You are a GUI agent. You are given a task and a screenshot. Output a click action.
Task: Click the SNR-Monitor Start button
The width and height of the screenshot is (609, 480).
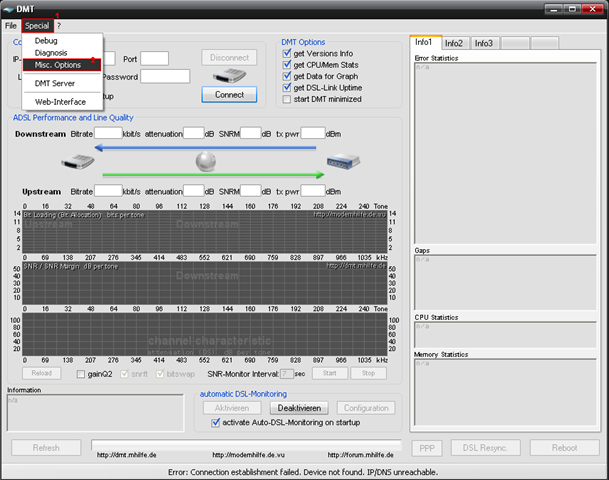point(329,373)
